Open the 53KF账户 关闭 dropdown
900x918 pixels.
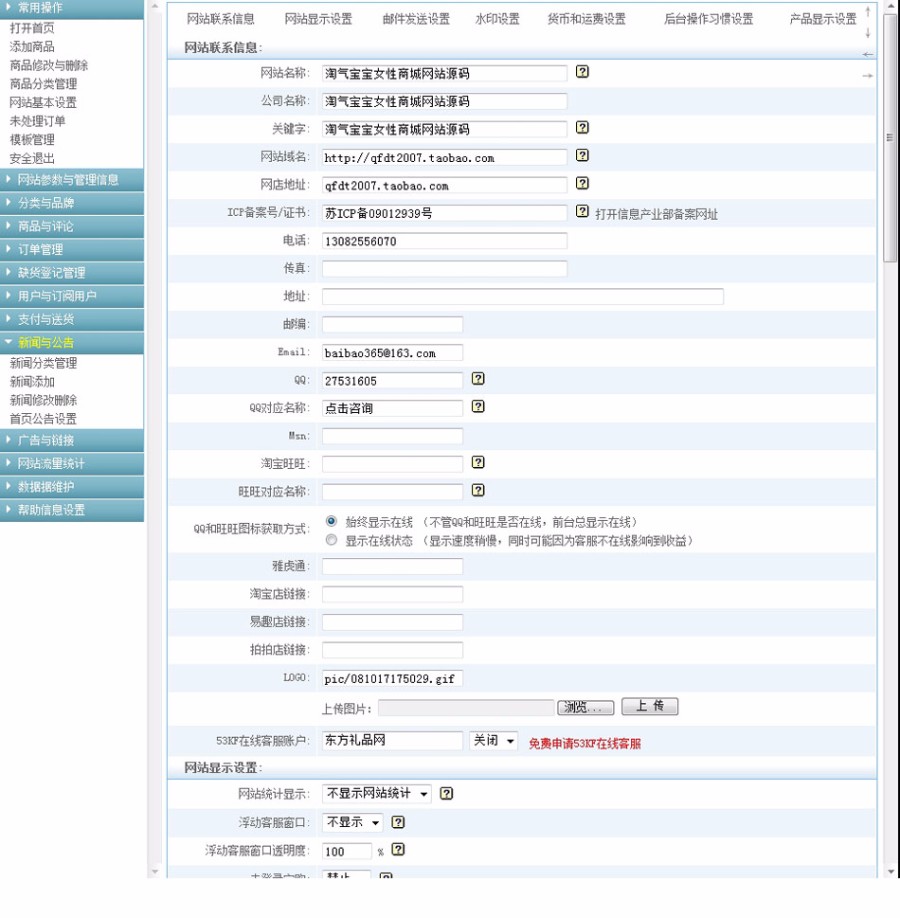[493, 740]
